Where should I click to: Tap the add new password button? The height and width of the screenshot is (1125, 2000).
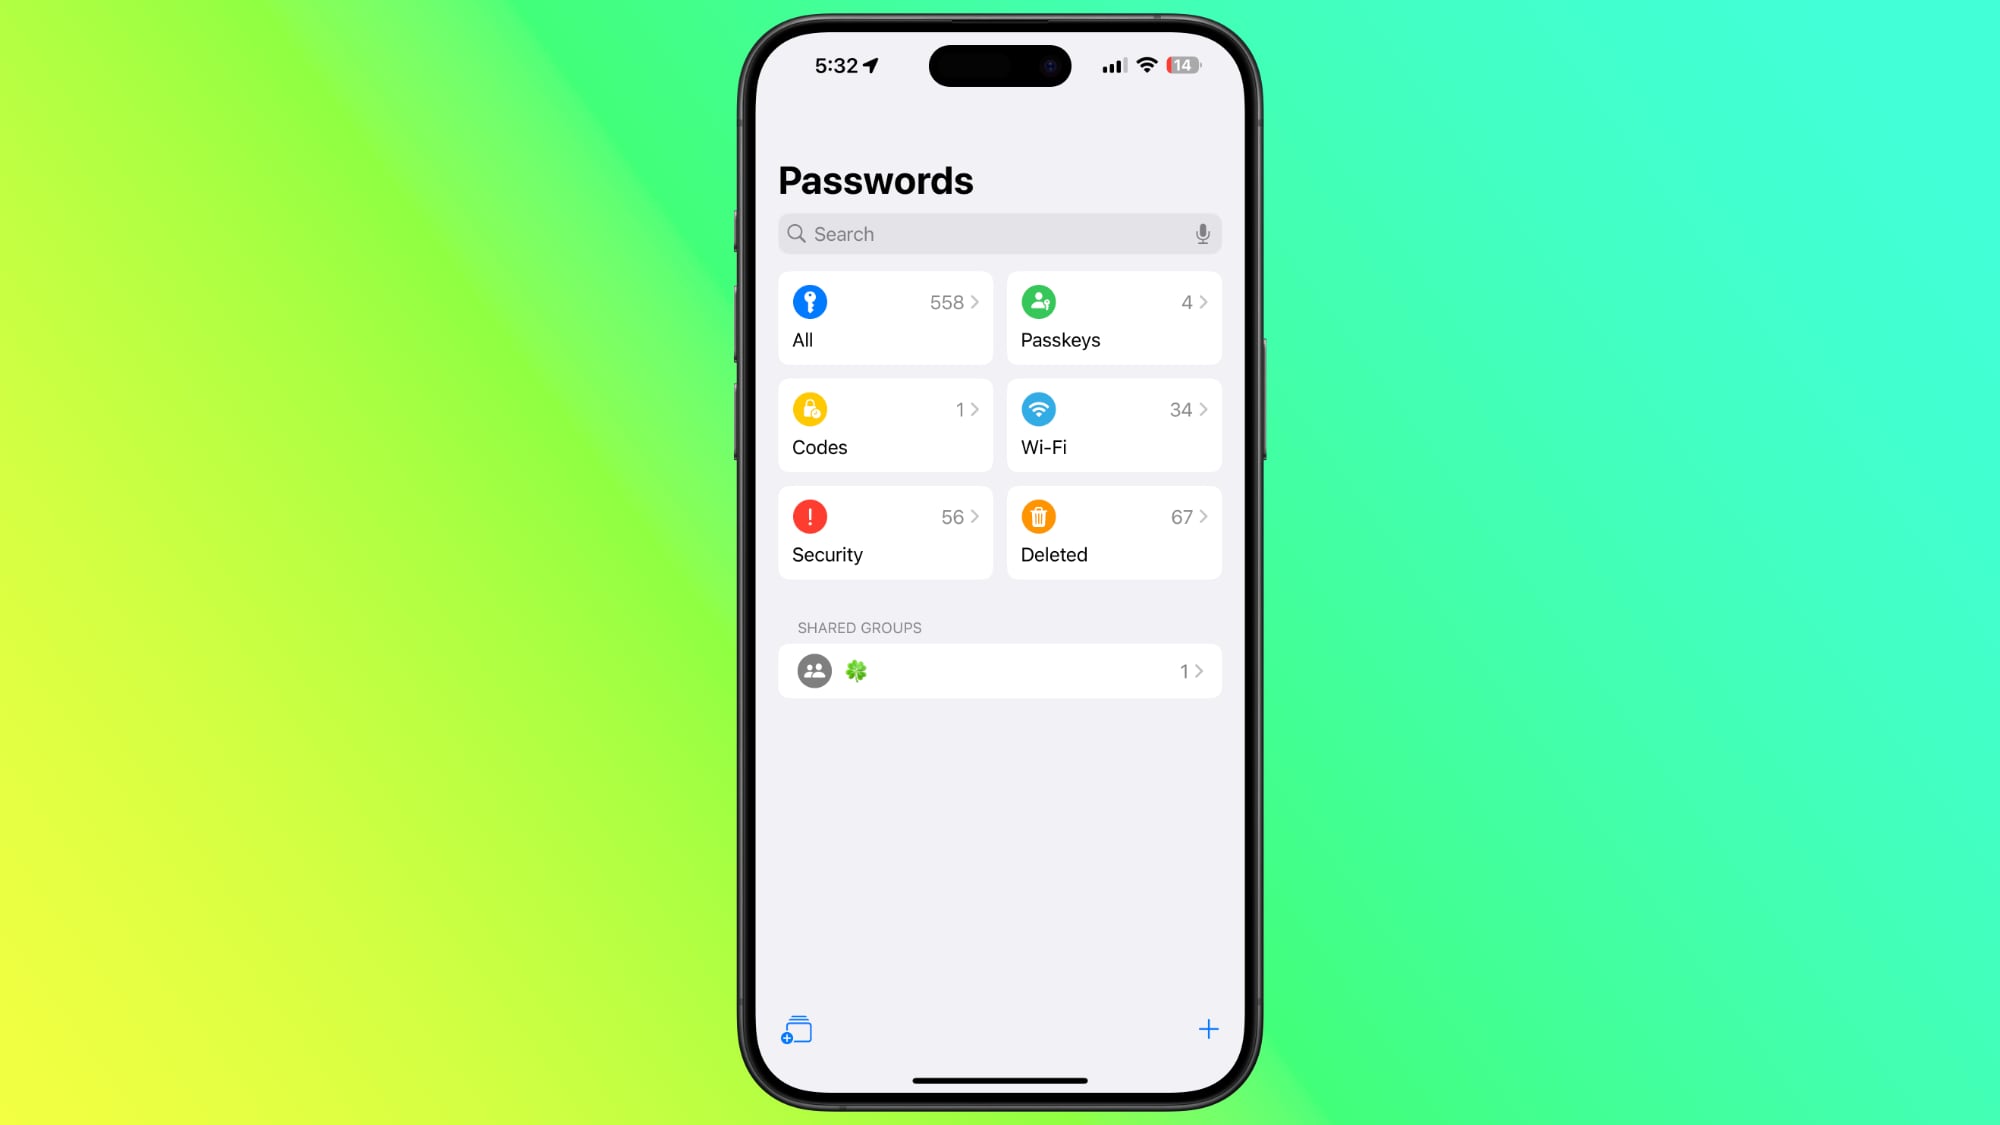(x=1206, y=1029)
